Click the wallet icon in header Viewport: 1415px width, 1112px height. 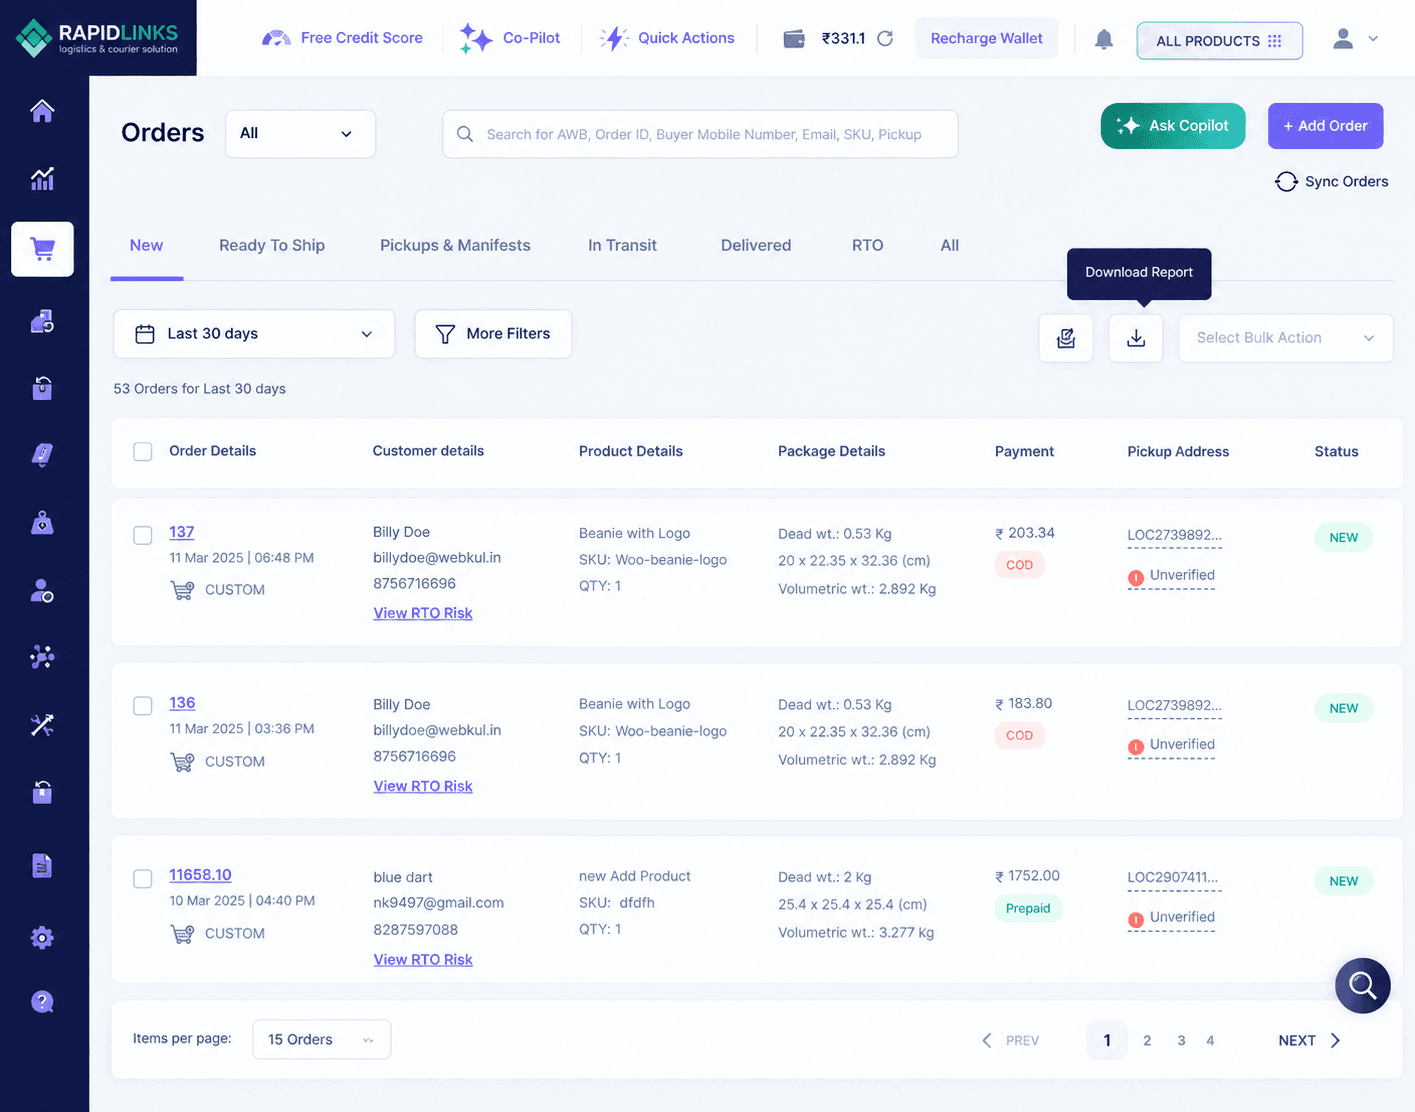[794, 39]
